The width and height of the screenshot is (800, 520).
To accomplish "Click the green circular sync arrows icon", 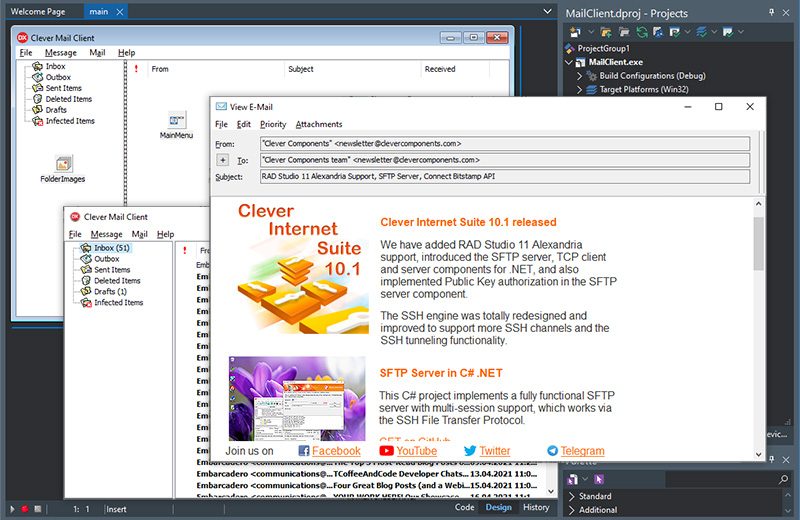I will coord(642,32).
